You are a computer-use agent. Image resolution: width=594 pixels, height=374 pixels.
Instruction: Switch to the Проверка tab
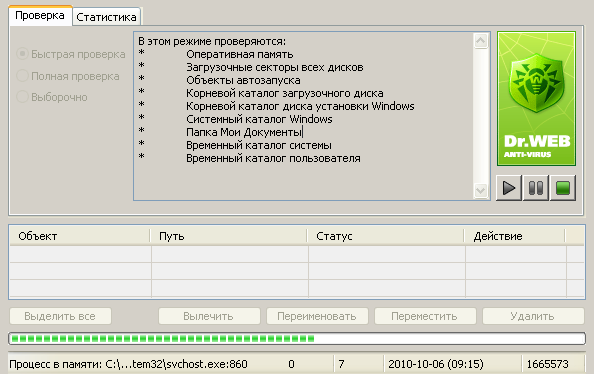click(40, 16)
